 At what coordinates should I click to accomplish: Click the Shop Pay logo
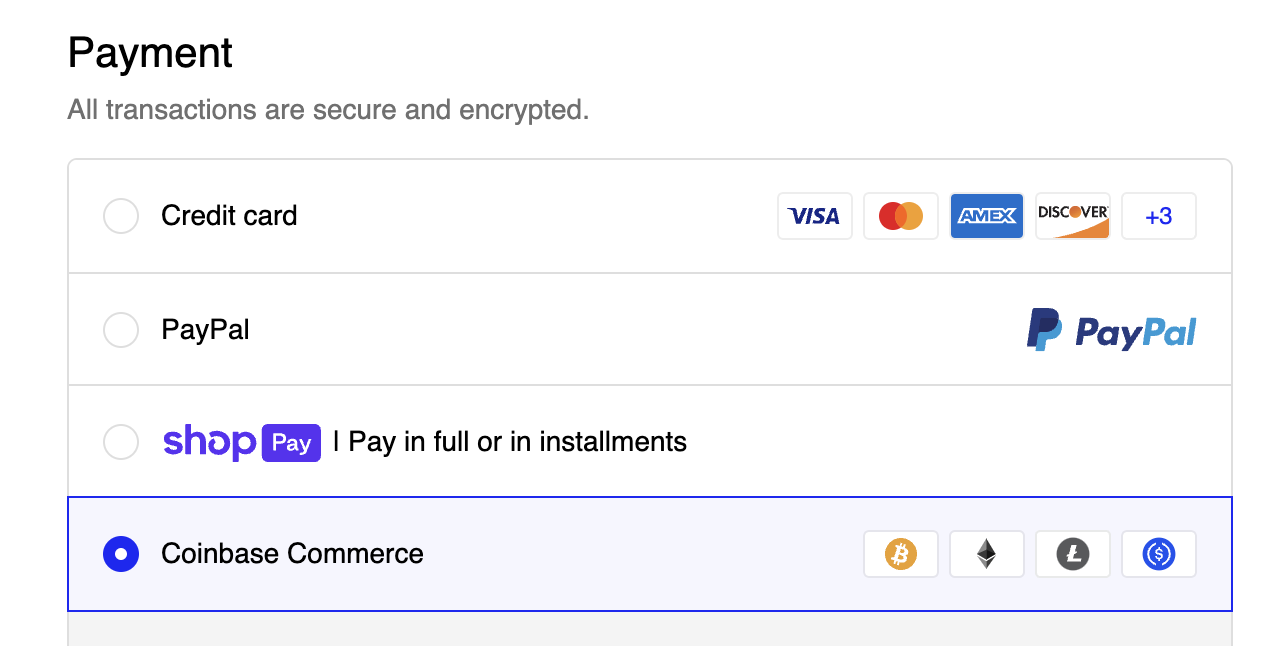pyautogui.click(x=241, y=442)
